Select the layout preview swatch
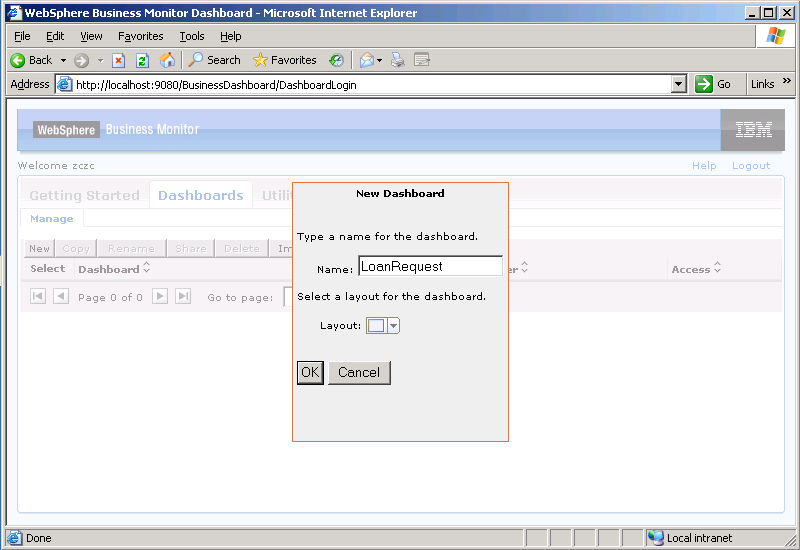Image resolution: width=800 pixels, height=550 pixels. point(376,325)
